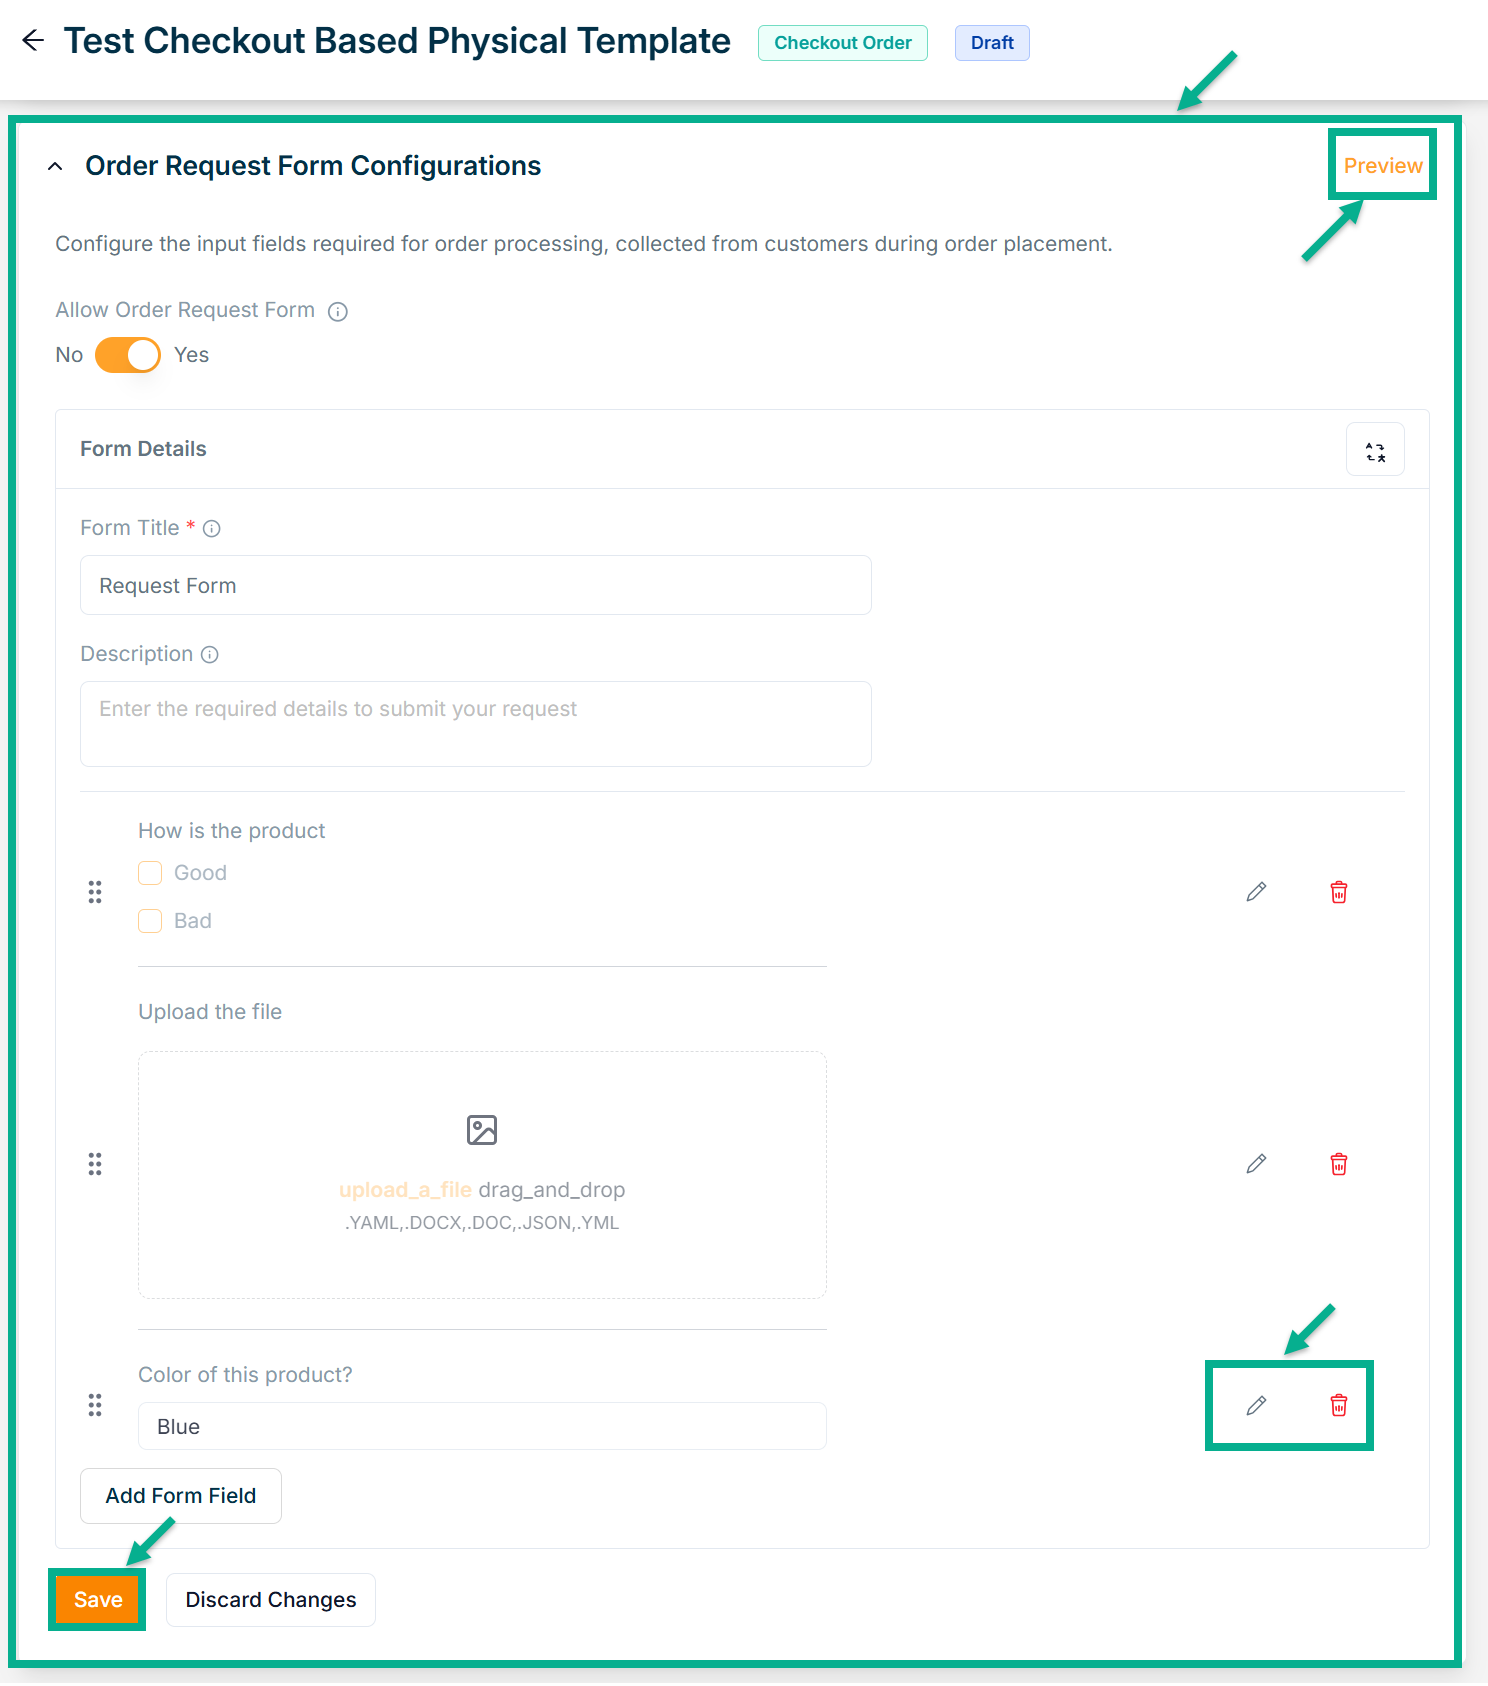
Task: Click the back arrow icon
Action: (x=33, y=41)
